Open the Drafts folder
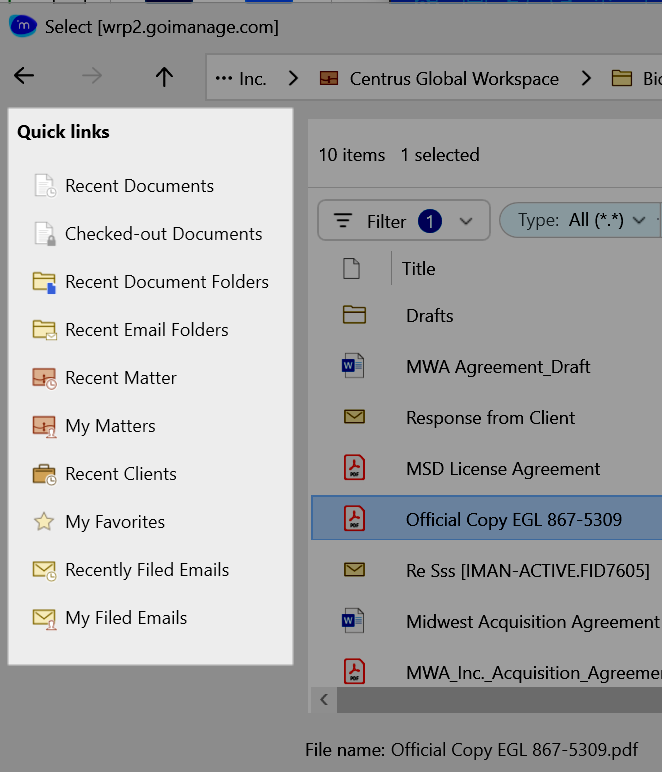This screenshot has width=662, height=772. pos(430,316)
